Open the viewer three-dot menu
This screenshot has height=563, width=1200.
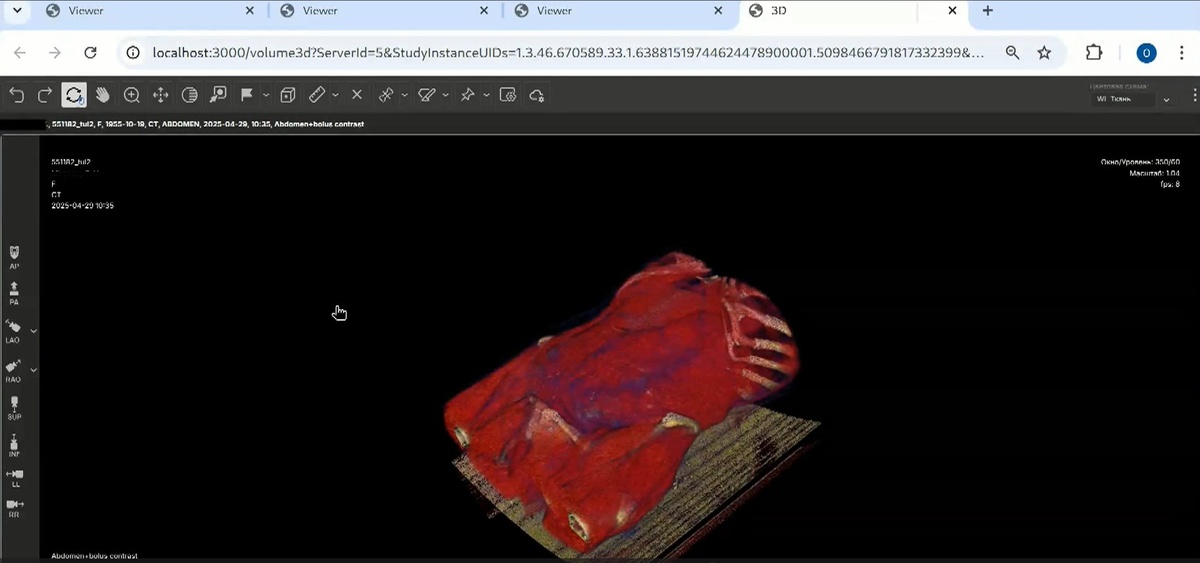(1194, 95)
